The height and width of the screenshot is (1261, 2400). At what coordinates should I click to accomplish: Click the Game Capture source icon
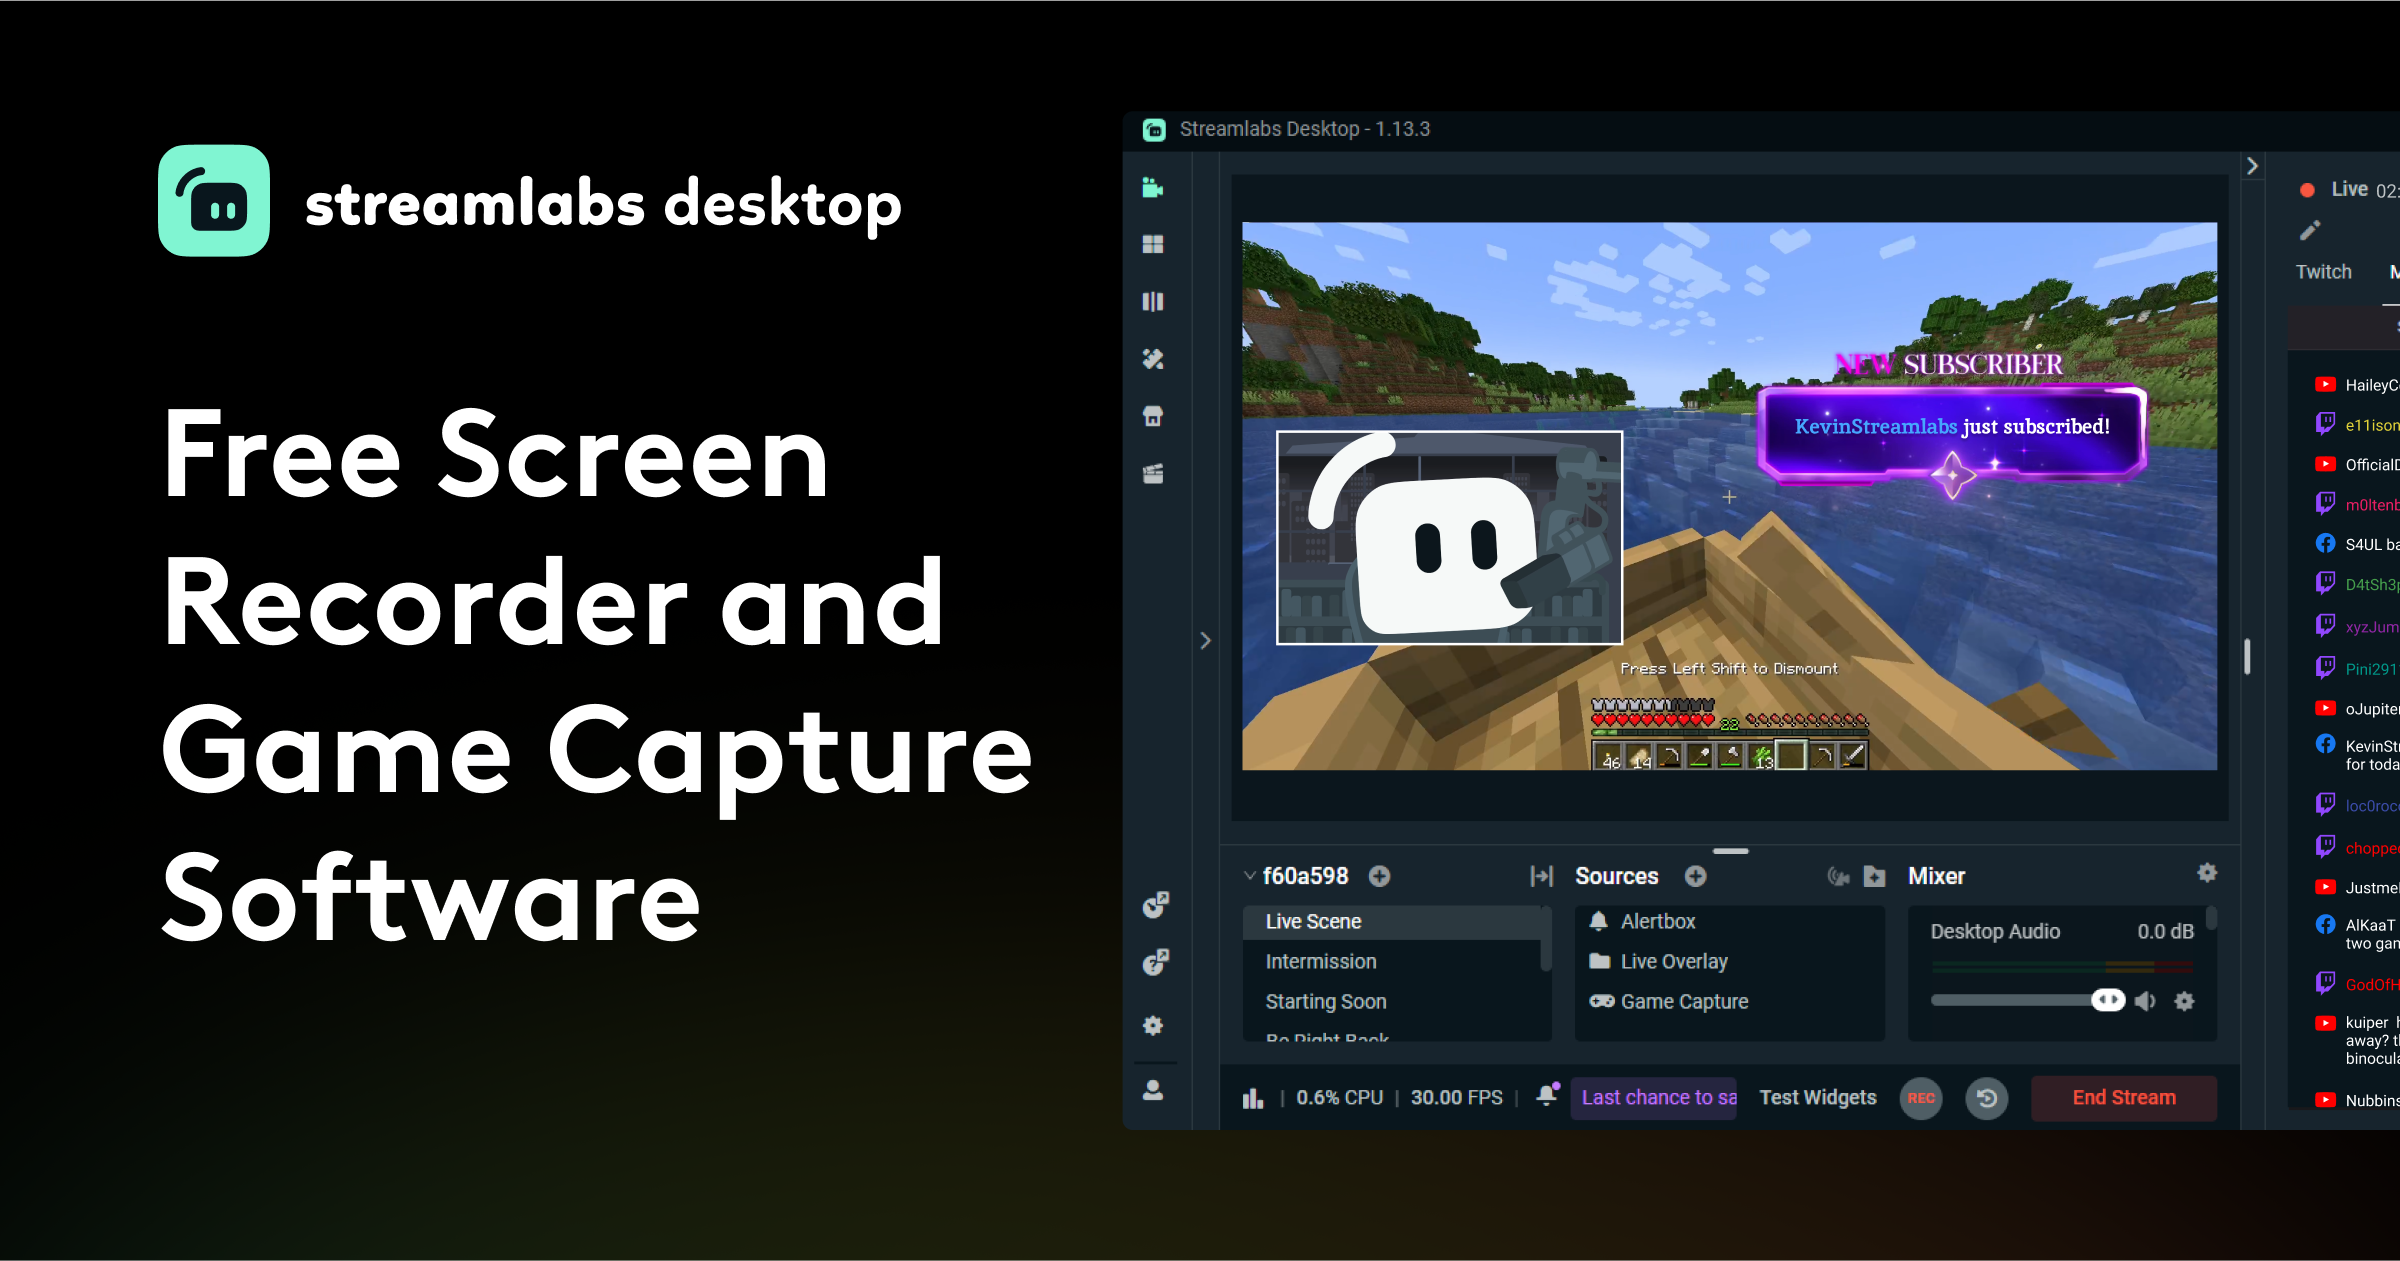[1602, 1001]
